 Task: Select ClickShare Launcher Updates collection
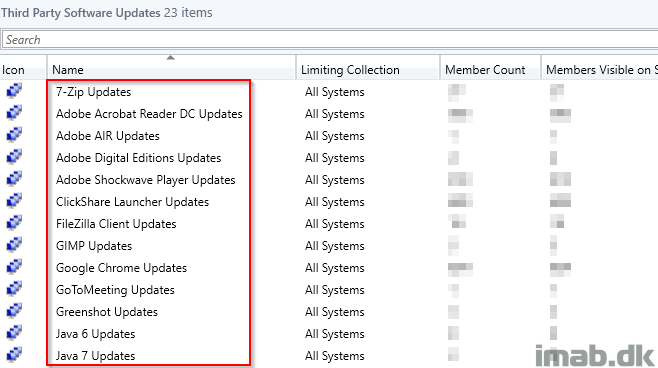(x=133, y=202)
